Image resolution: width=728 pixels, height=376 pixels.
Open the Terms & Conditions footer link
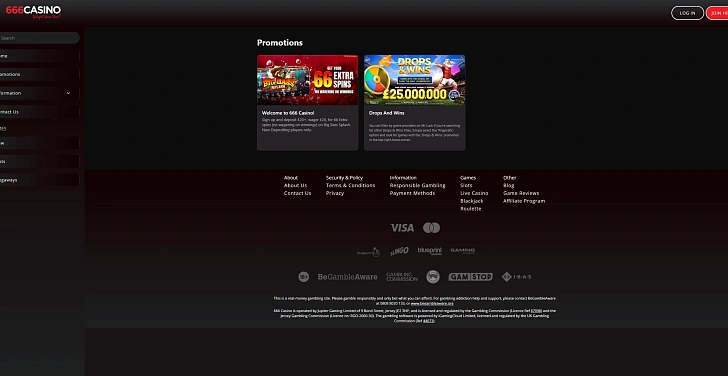(351, 186)
